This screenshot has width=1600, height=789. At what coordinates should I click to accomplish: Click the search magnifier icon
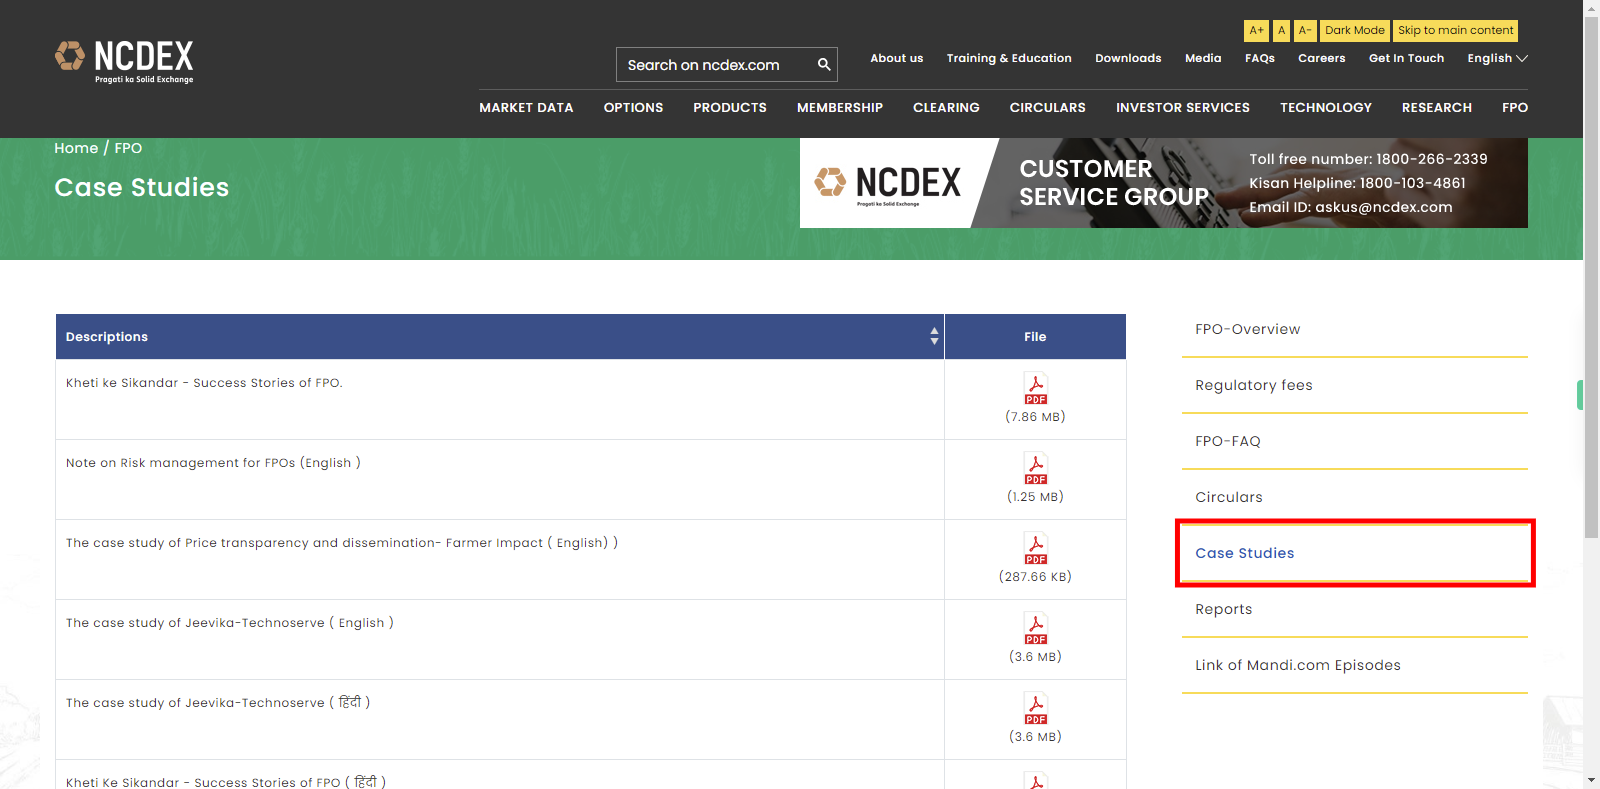click(824, 64)
